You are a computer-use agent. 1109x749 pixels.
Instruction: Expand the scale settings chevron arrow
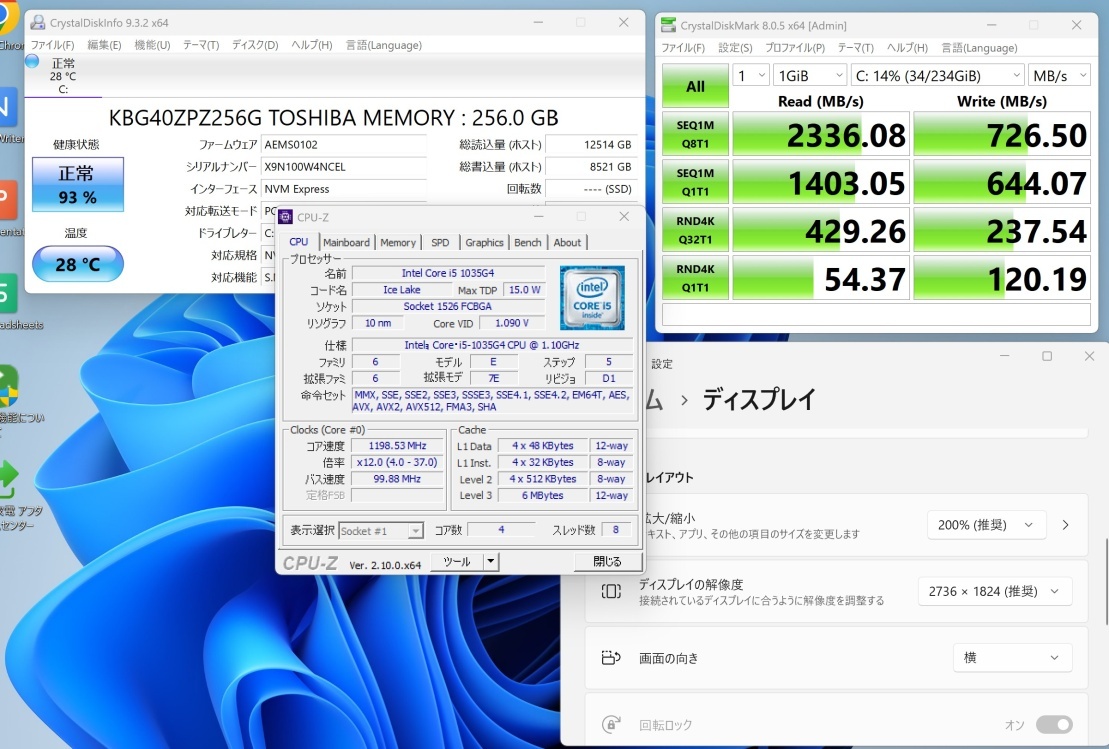point(1065,525)
